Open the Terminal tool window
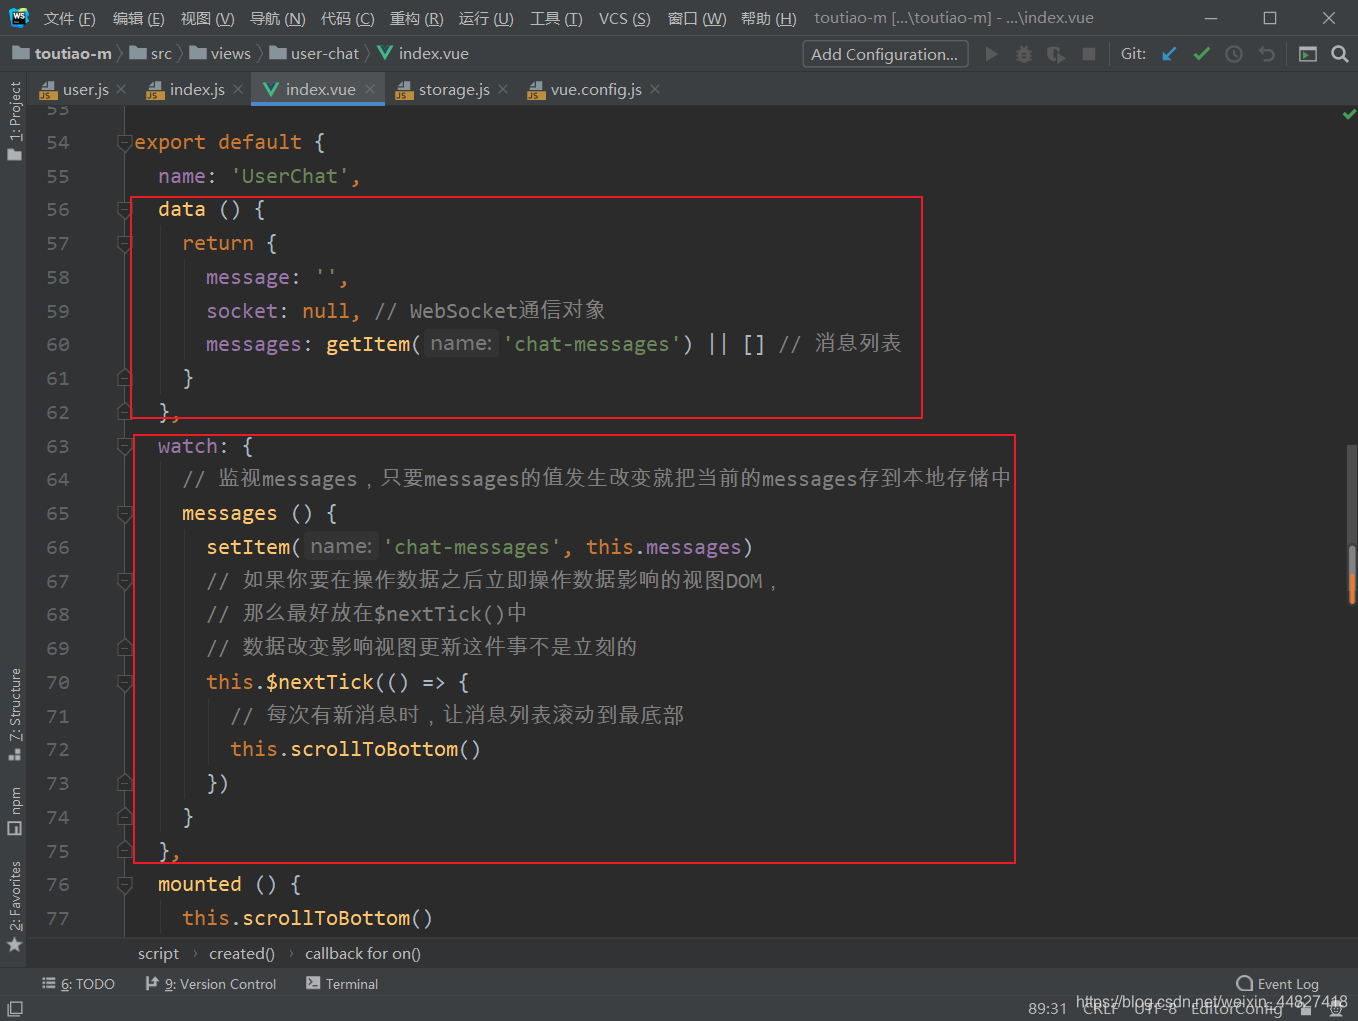The height and width of the screenshot is (1021, 1358). [x=342, y=984]
